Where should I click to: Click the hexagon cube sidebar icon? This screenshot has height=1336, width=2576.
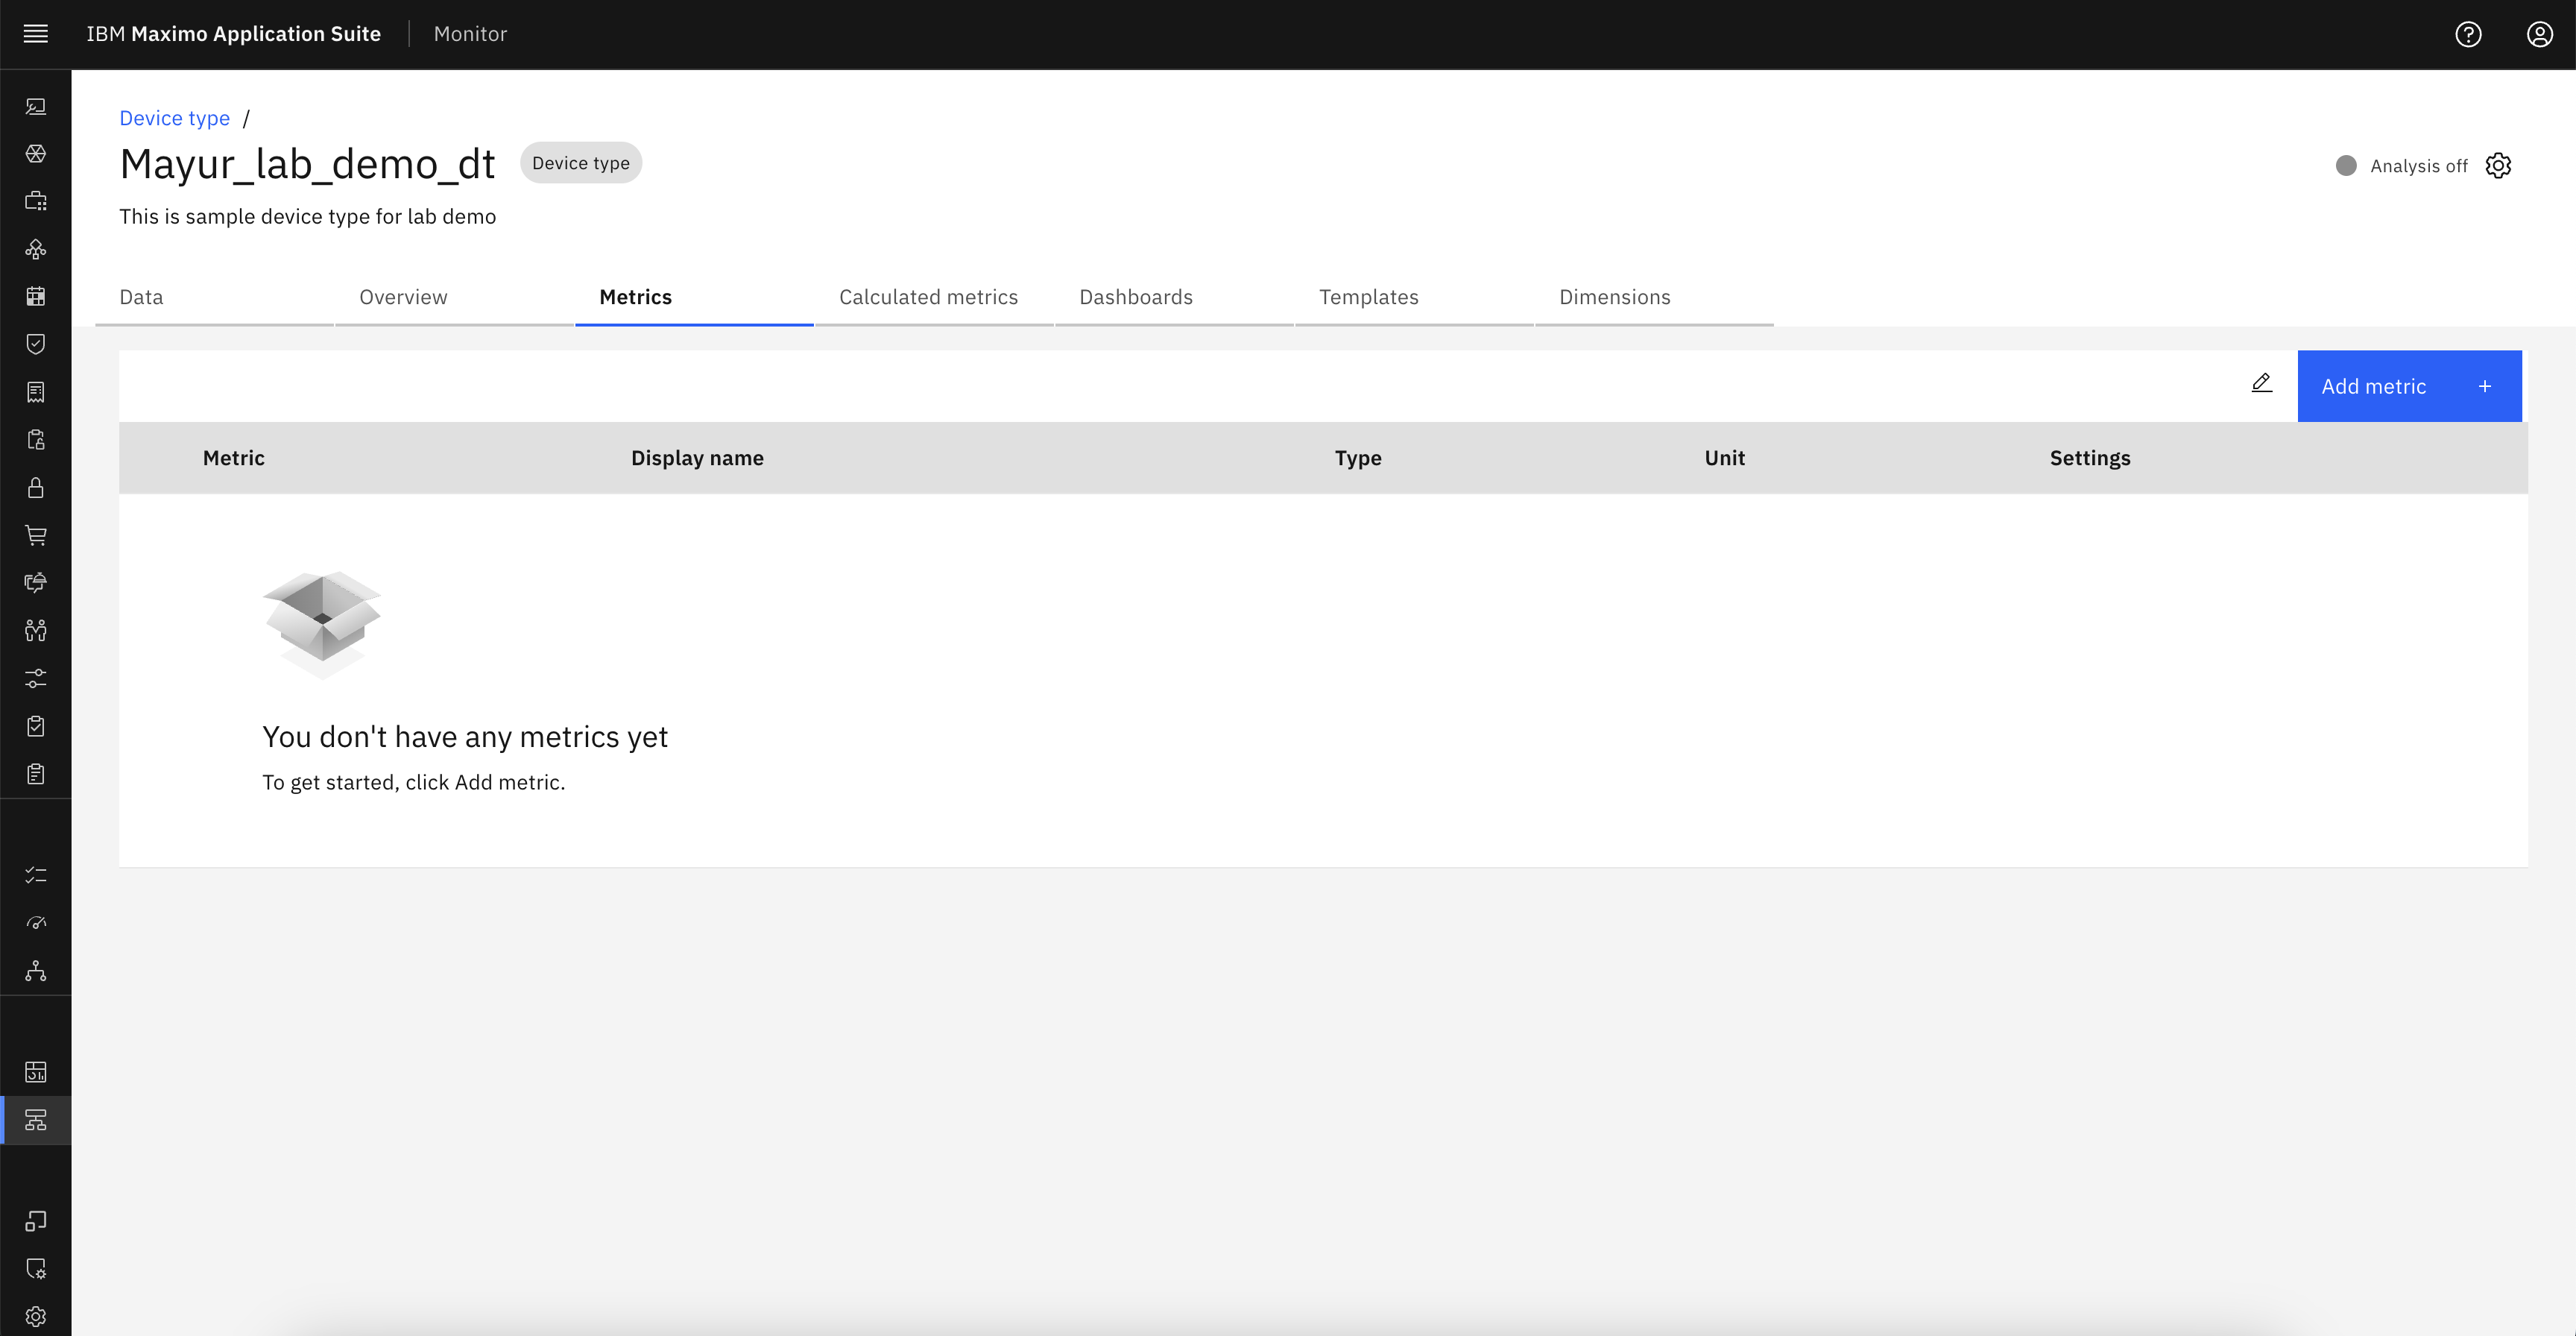pos(36,153)
